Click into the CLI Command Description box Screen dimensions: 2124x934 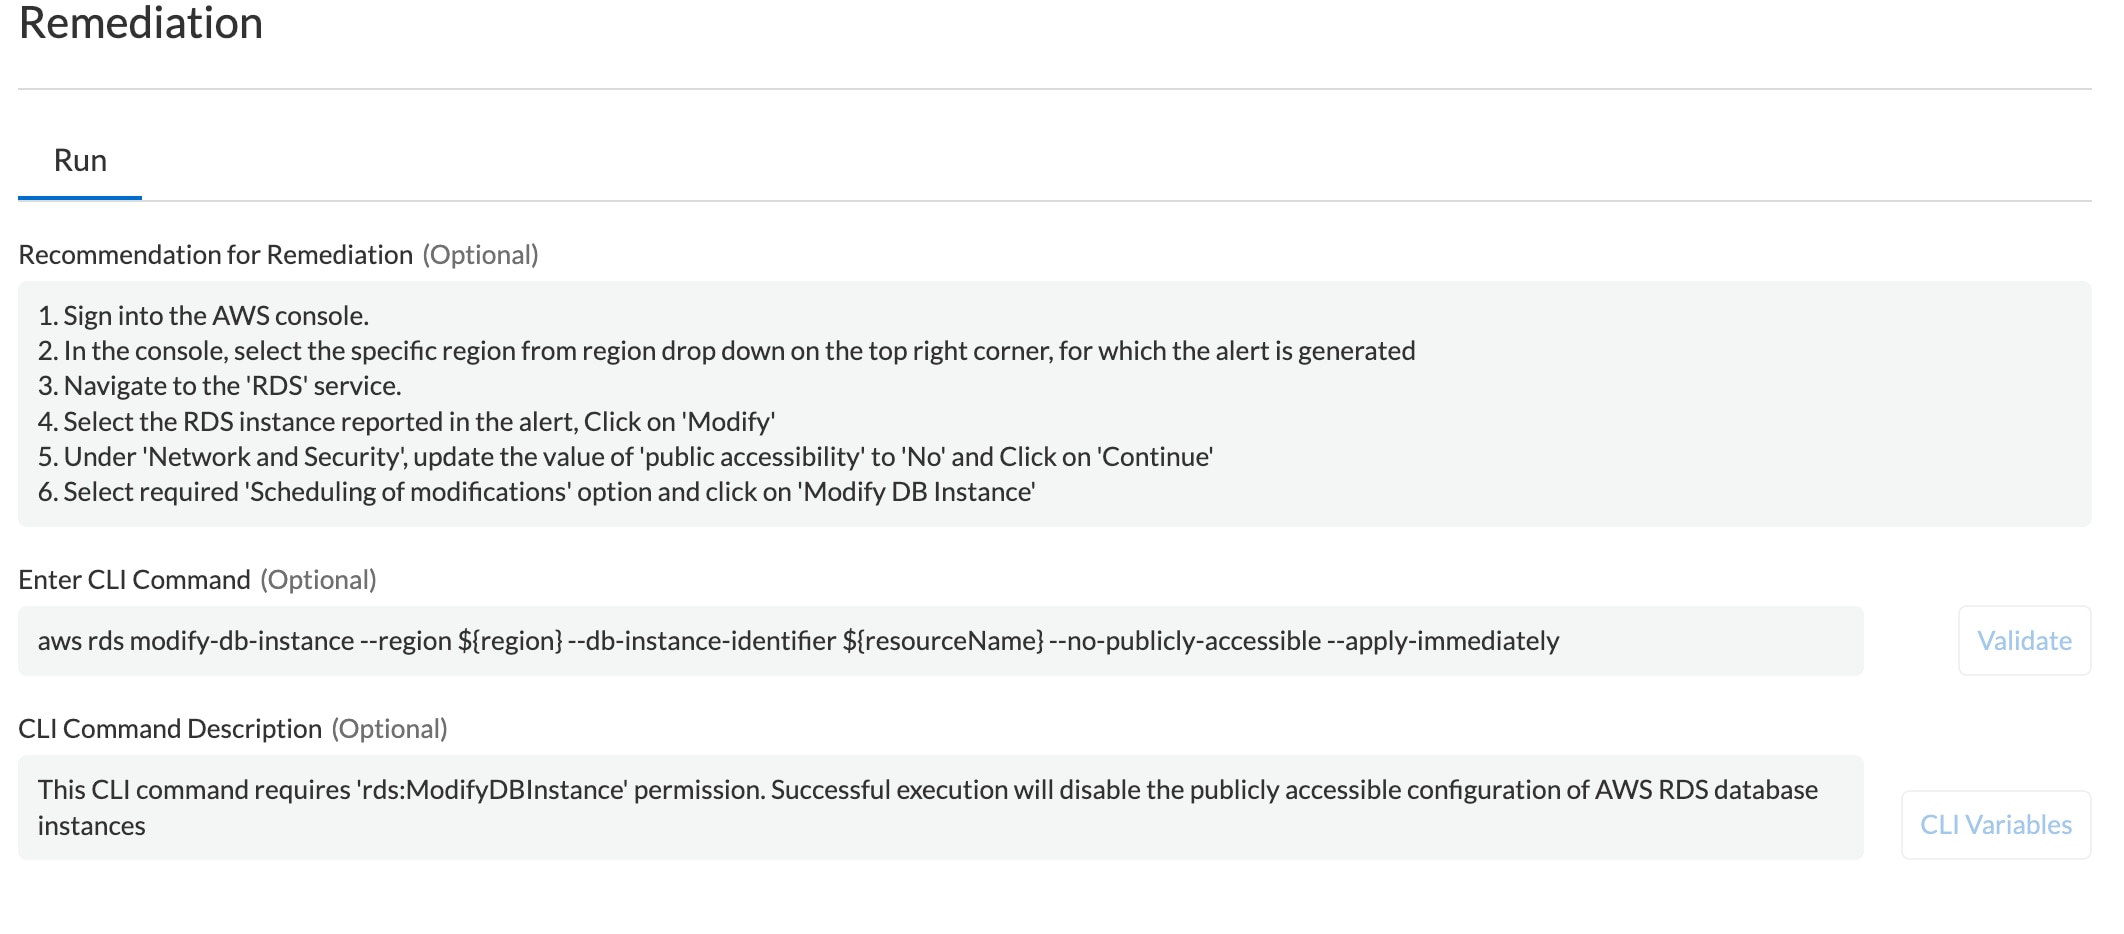coord(940,808)
